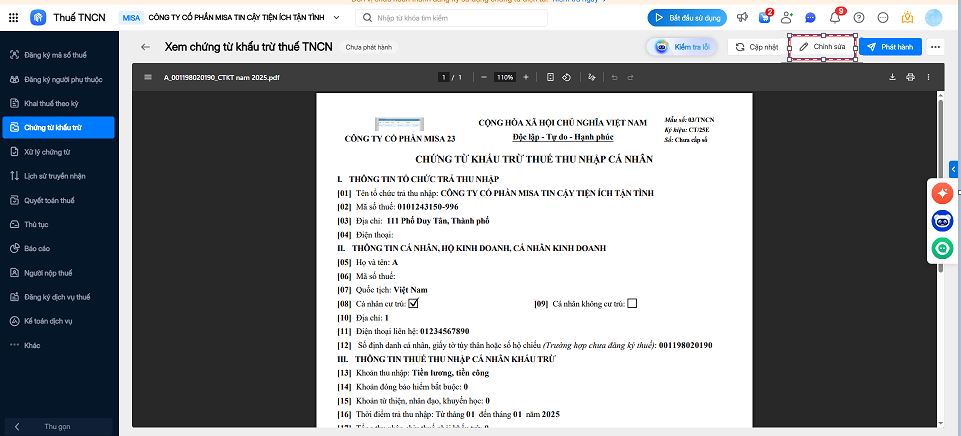The height and width of the screenshot is (436, 961).
Task: Click the PDF draw annotation icon
Action: [592, 77]
